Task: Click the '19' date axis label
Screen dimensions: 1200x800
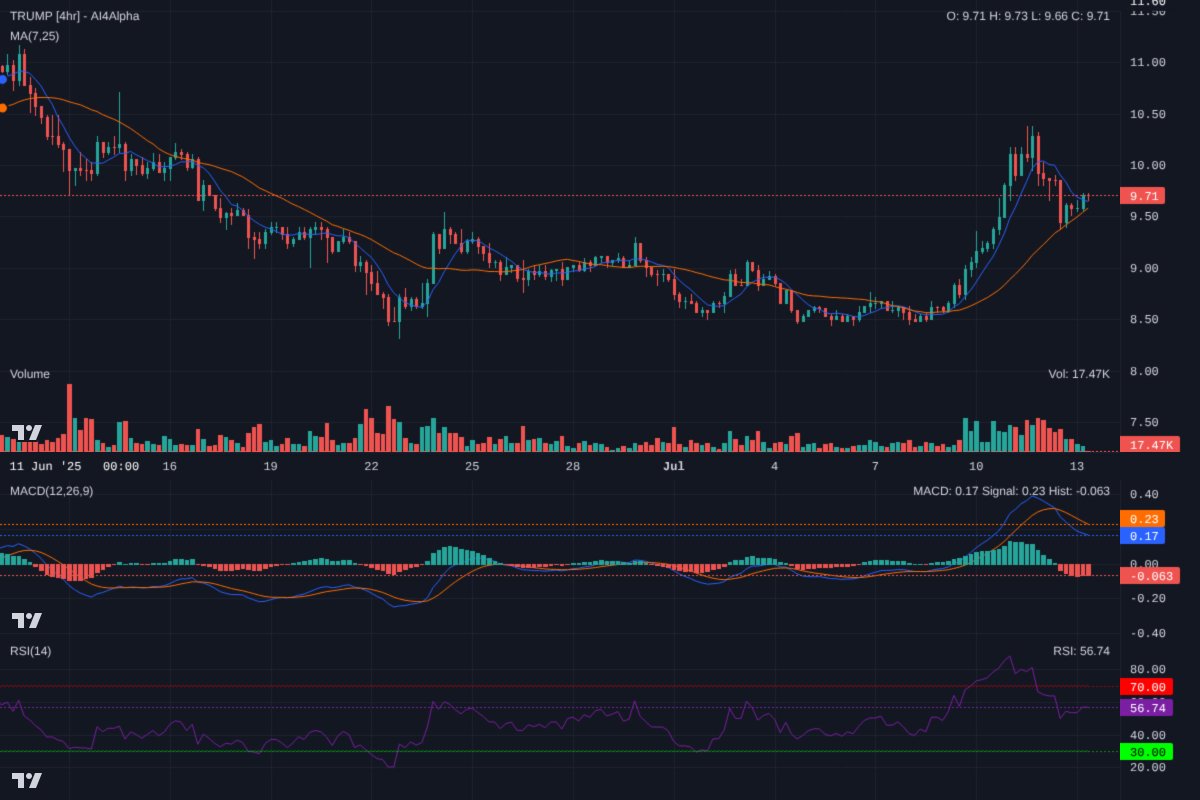Action: tap(270, 466)
